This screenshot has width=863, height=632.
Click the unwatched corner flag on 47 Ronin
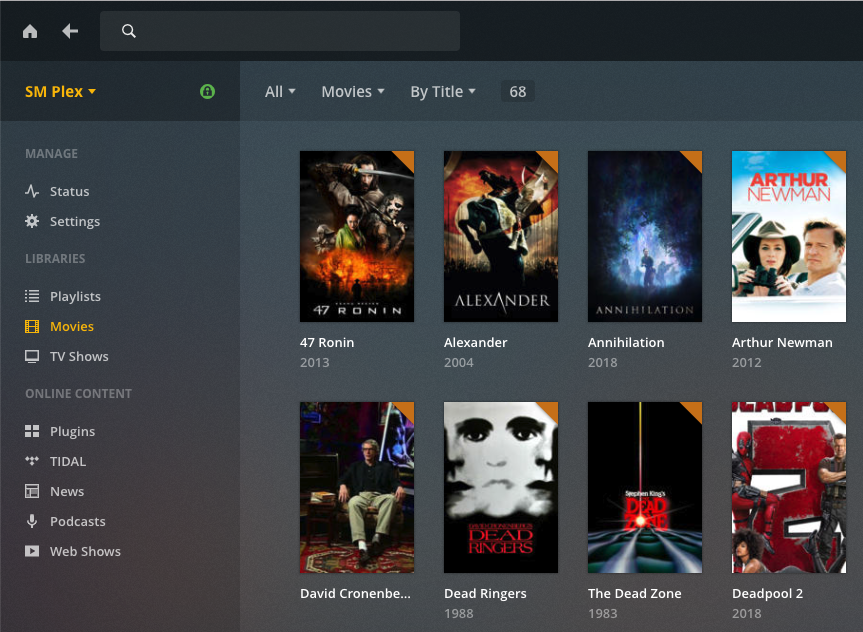tap(406, 159)
